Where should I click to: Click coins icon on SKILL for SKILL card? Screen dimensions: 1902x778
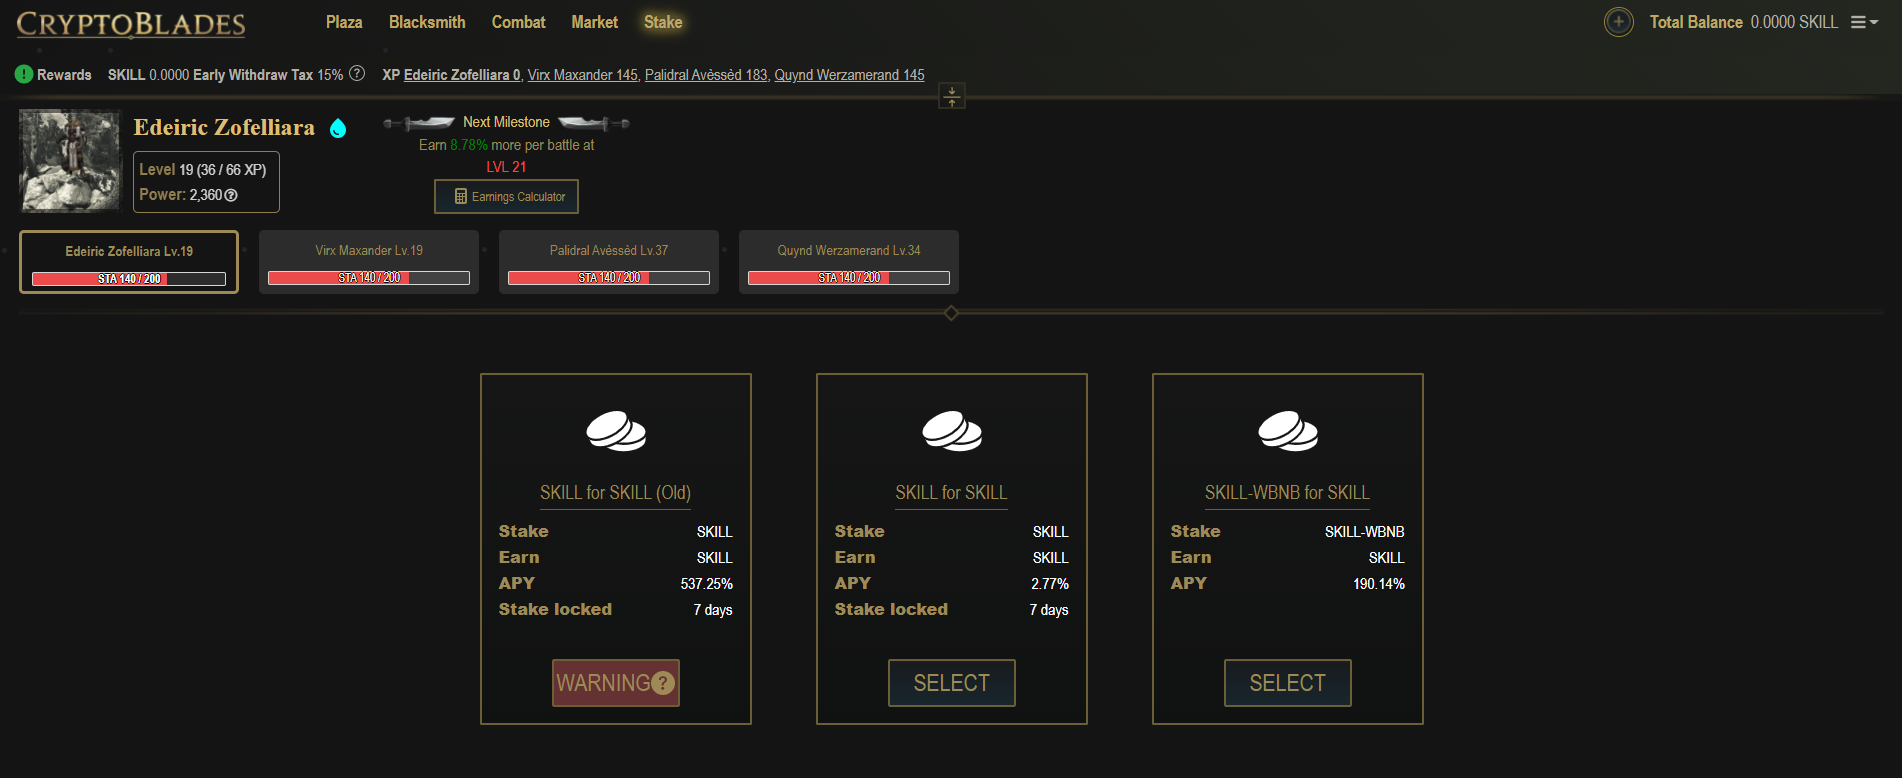[952, 430]
